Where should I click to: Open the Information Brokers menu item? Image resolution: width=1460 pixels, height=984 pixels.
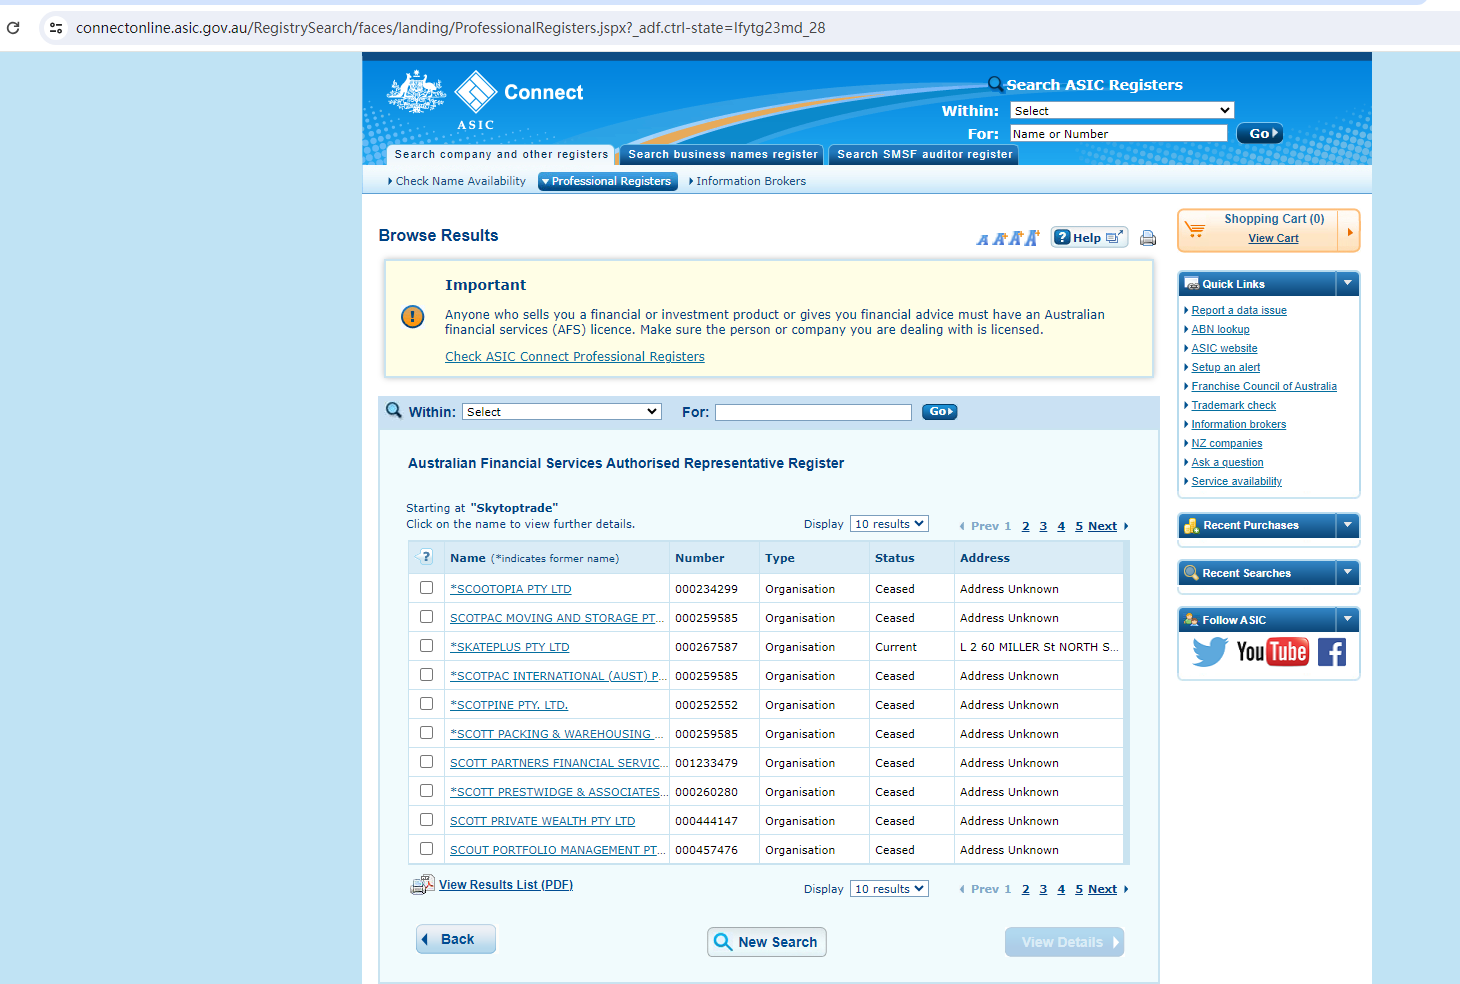click(x=750, y=181)
